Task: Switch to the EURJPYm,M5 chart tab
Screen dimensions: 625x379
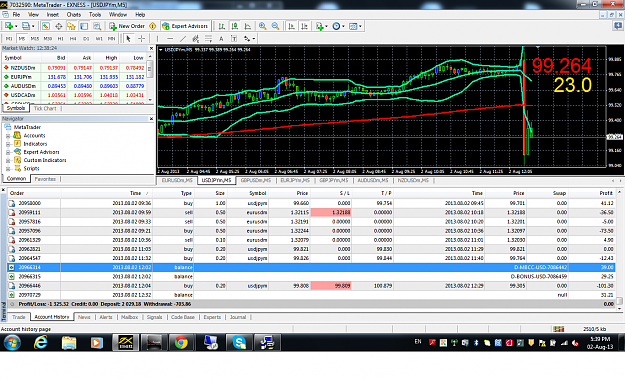Action: coord(295,181)
